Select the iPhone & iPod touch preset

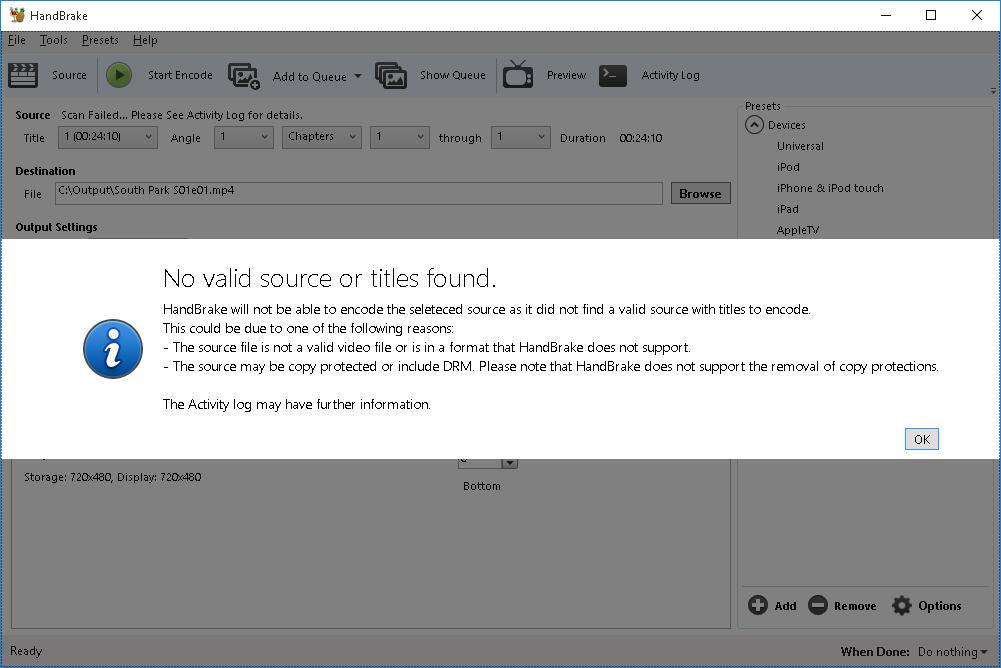pyautogui.click(x=830, y=188)
